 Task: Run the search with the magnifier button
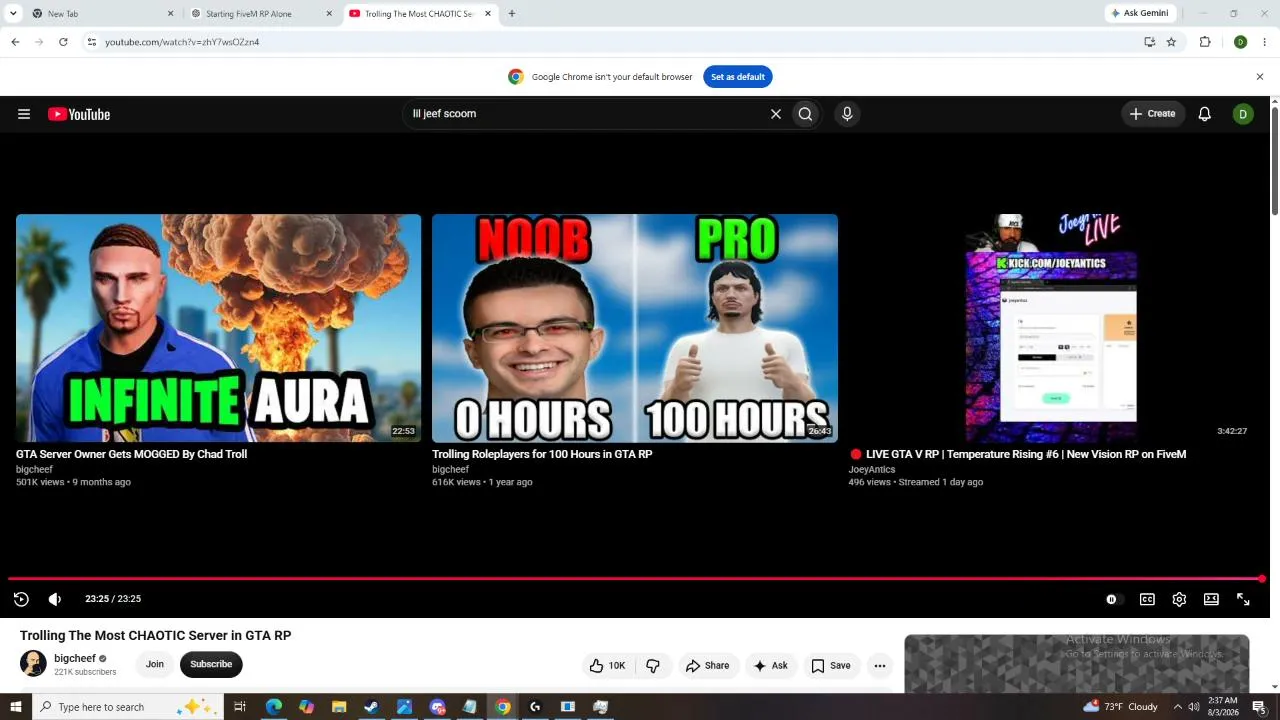[805, 114]
